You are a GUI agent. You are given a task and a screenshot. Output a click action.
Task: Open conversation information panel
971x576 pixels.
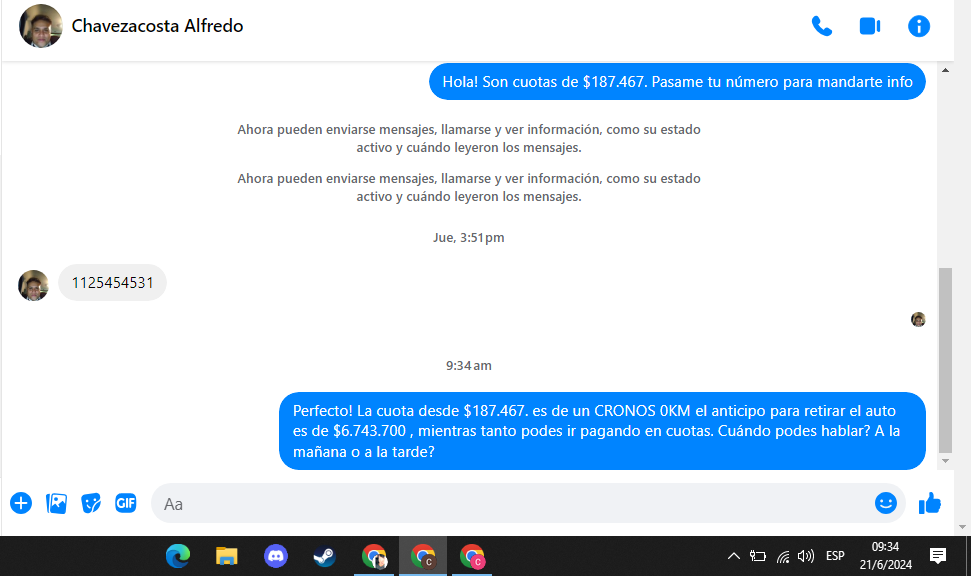[919, 26]
